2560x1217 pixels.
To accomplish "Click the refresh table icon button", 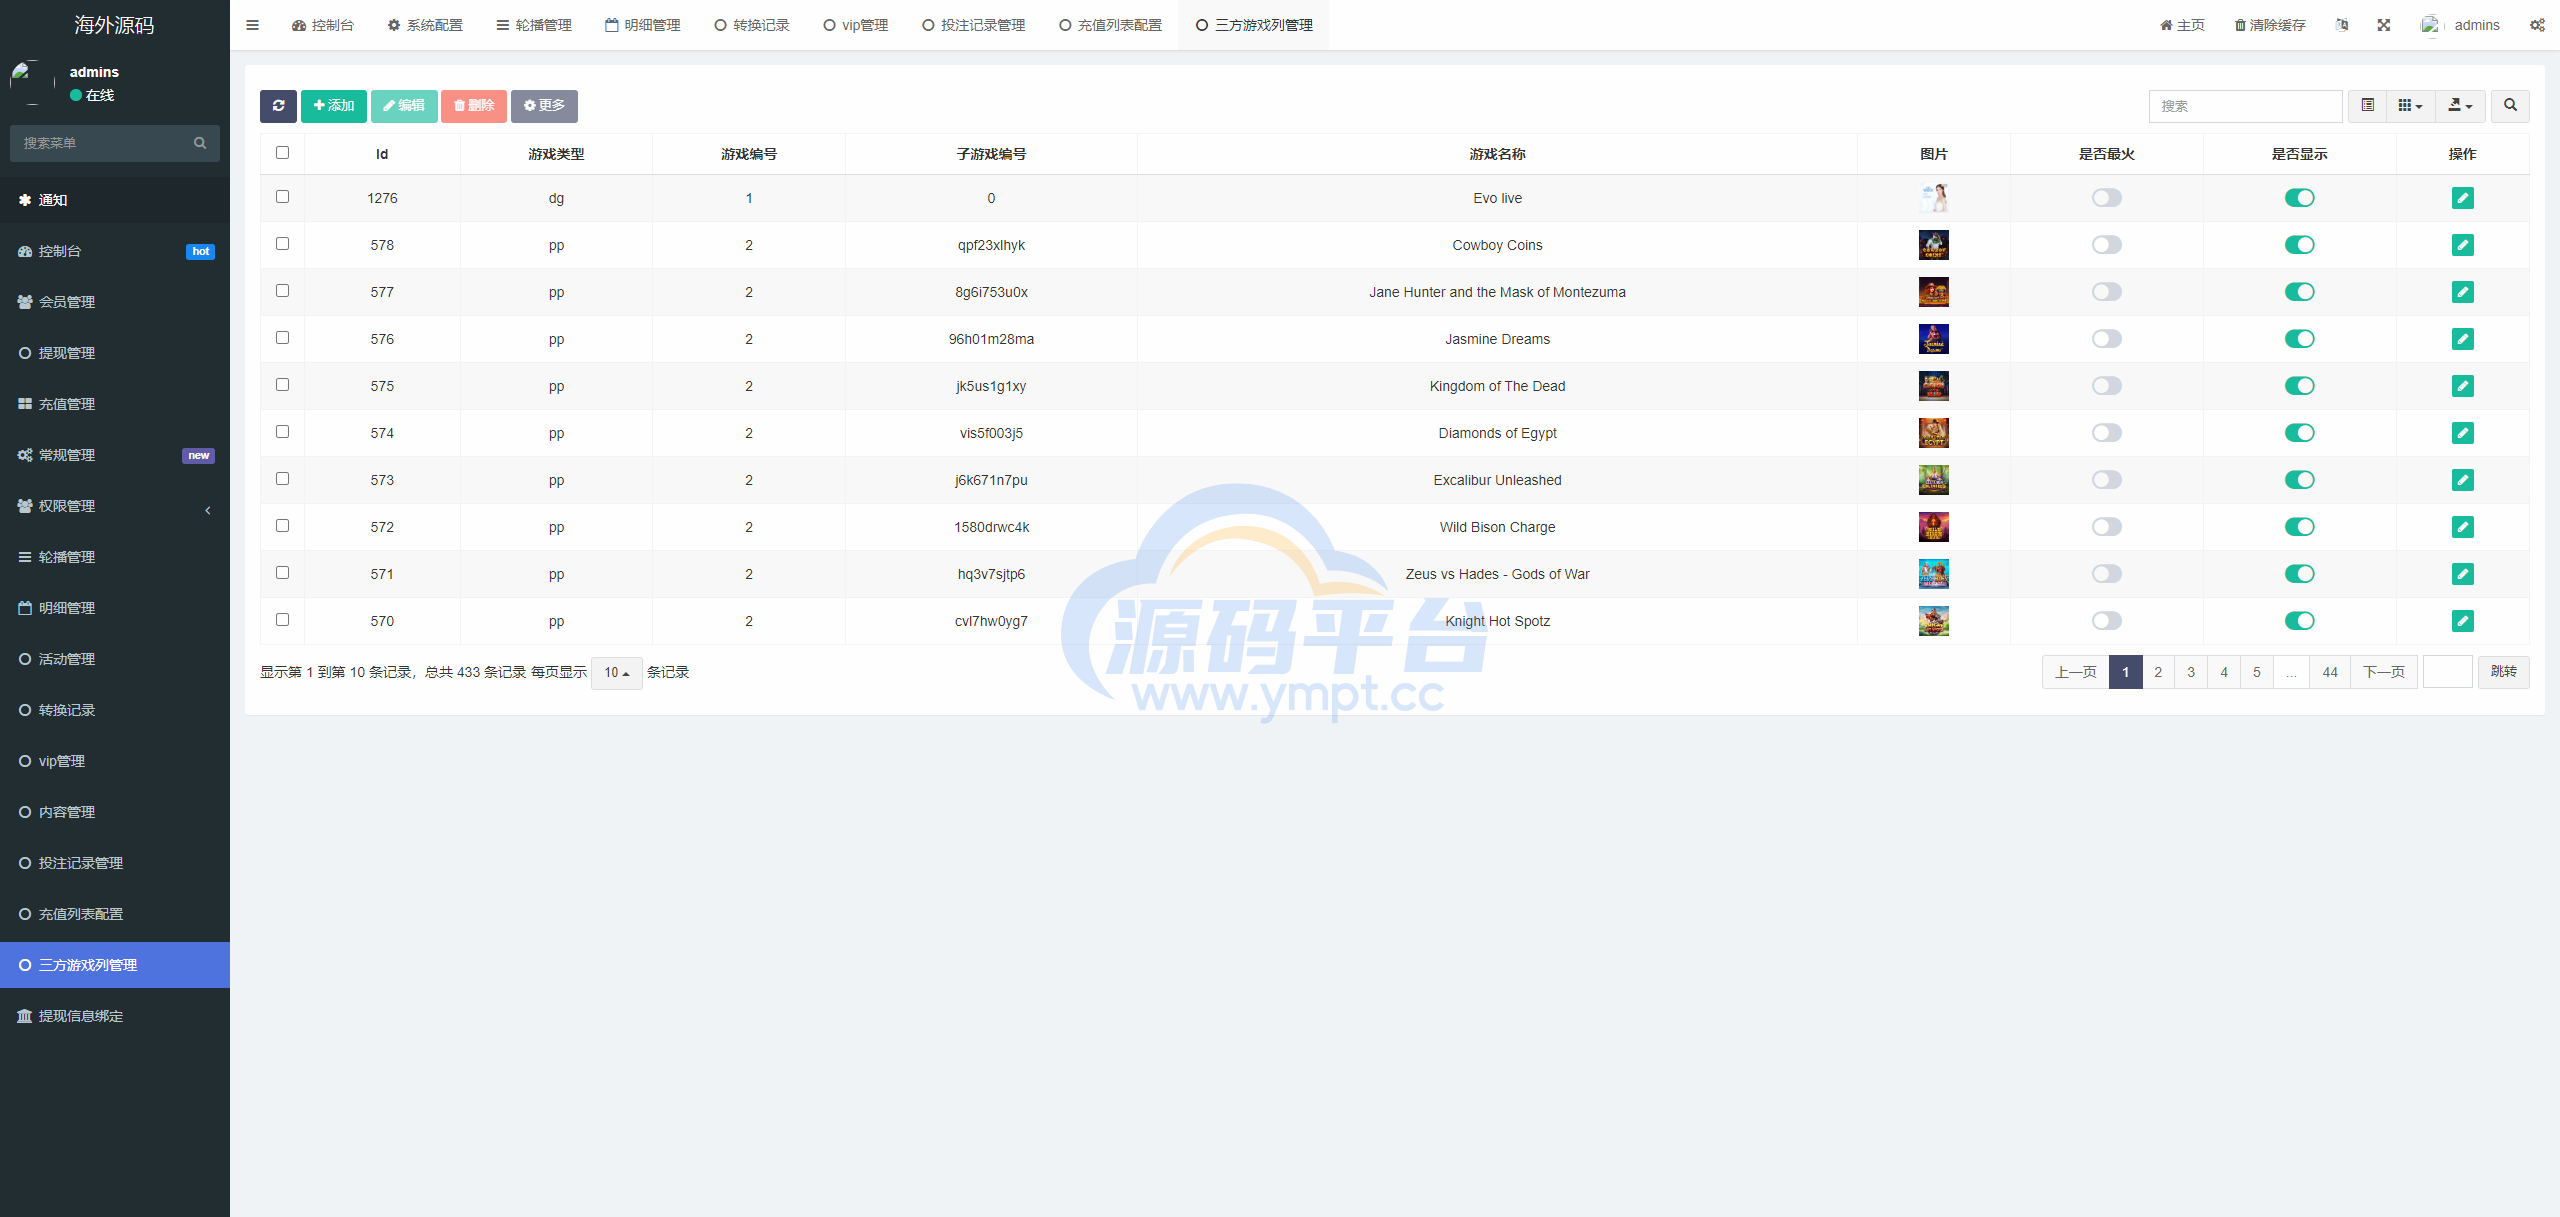I will coord(278,106).
